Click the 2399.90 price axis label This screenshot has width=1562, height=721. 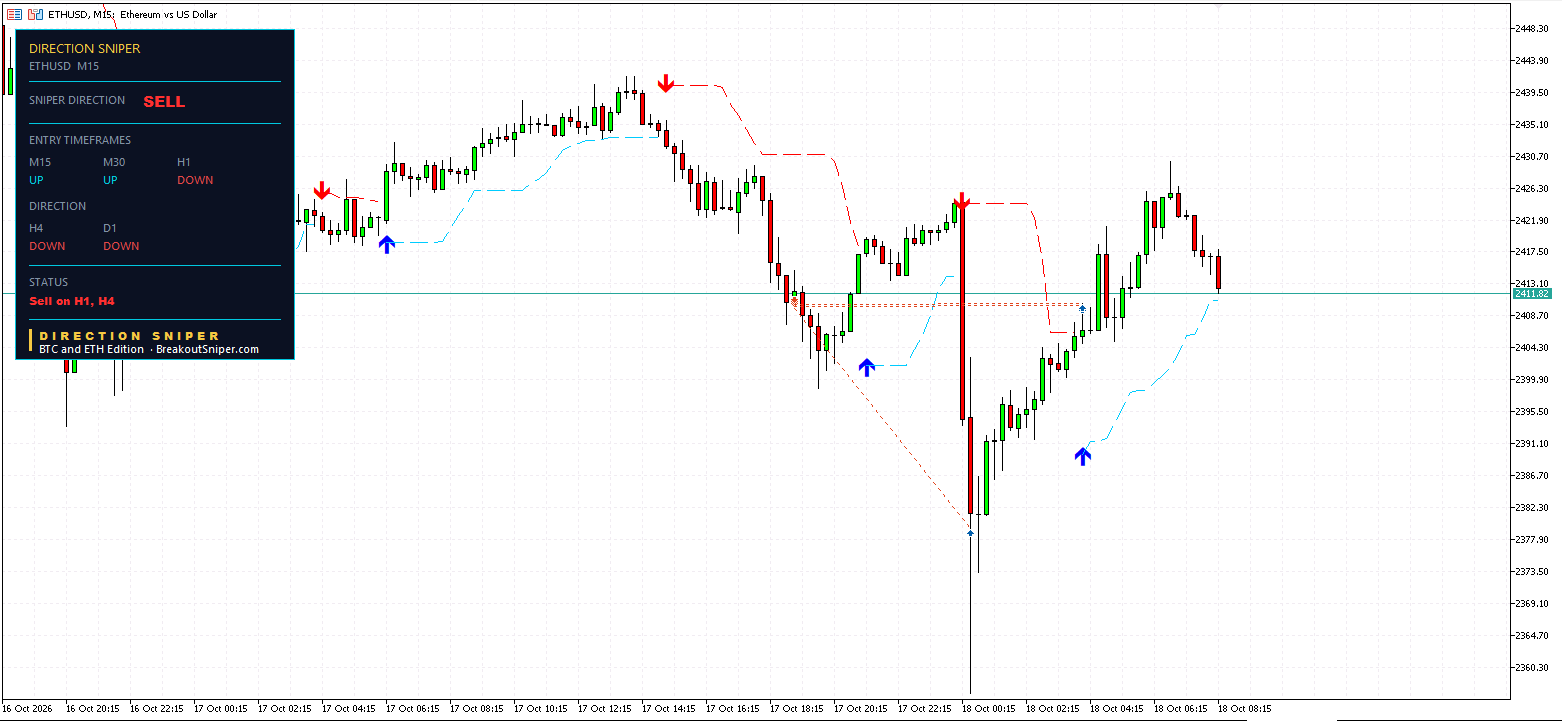click(x=1534, y=380)
